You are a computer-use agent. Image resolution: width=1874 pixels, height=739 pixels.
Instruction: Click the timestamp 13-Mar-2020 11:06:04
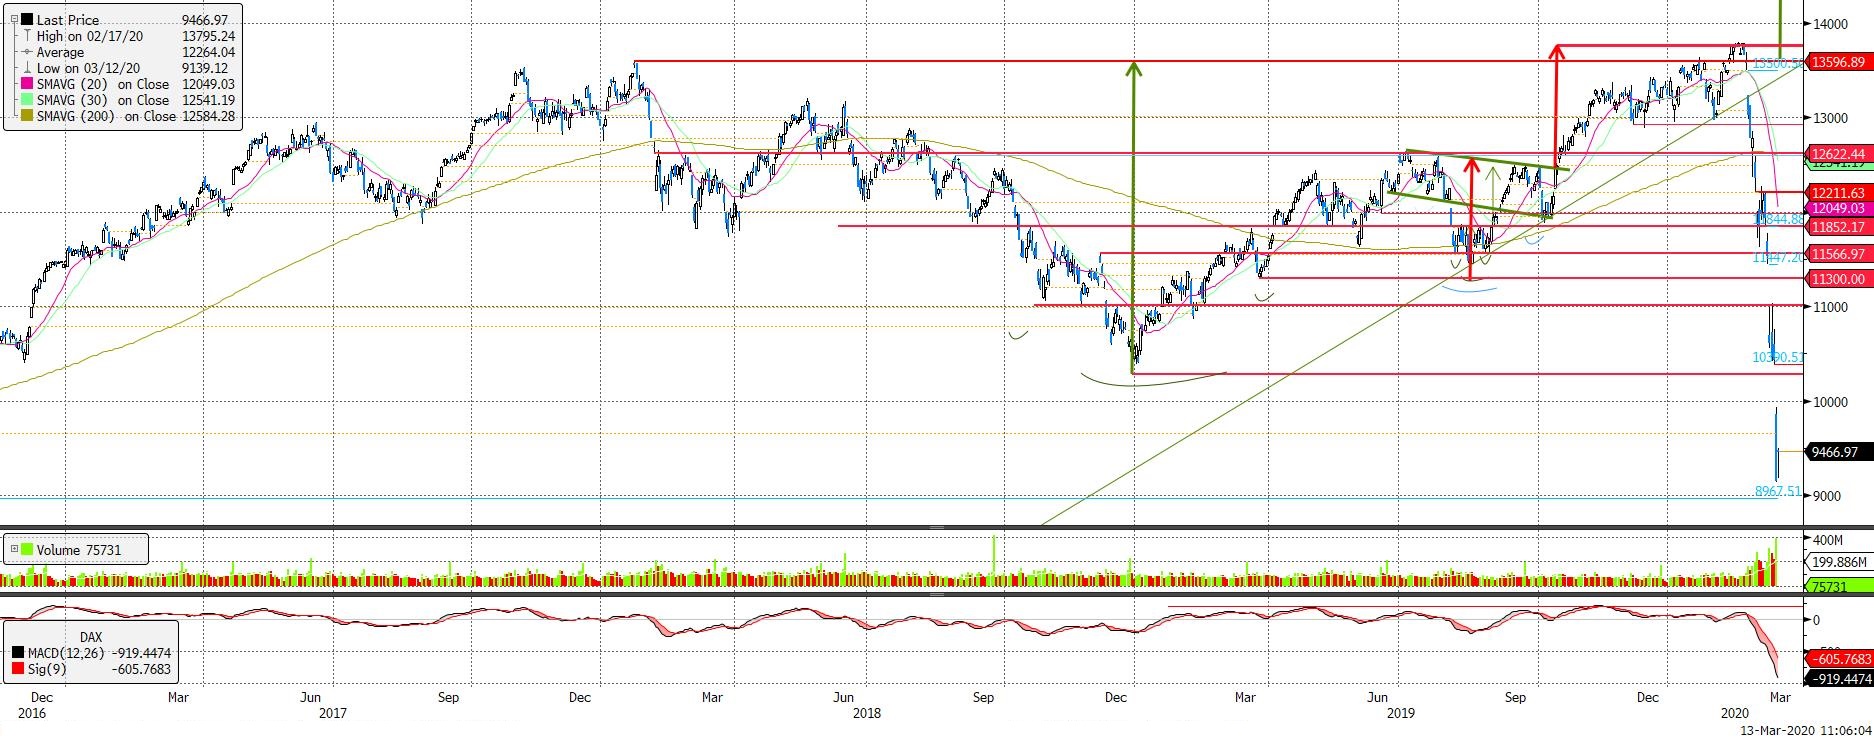coord(1806,731)
